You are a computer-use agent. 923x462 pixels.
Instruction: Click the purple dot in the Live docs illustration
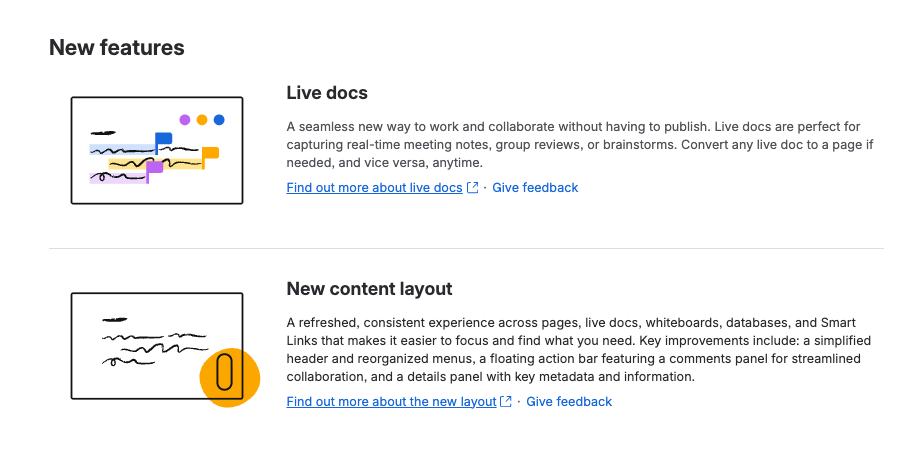click(x=185, y=120)
